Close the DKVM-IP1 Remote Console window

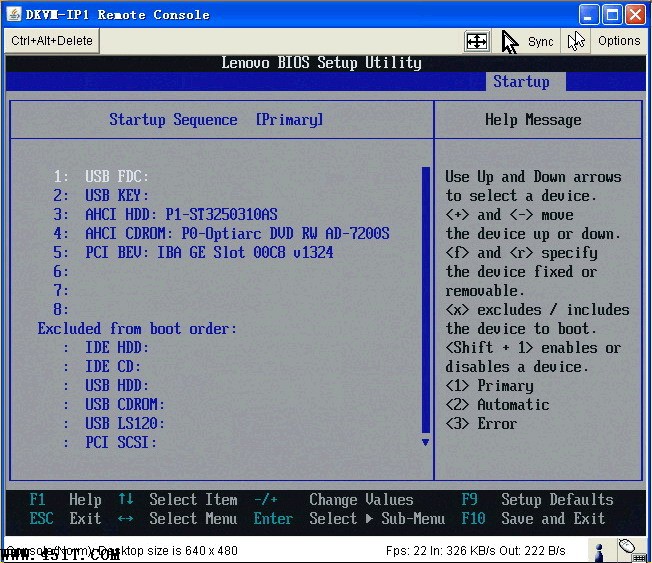[x=636, y=15]
